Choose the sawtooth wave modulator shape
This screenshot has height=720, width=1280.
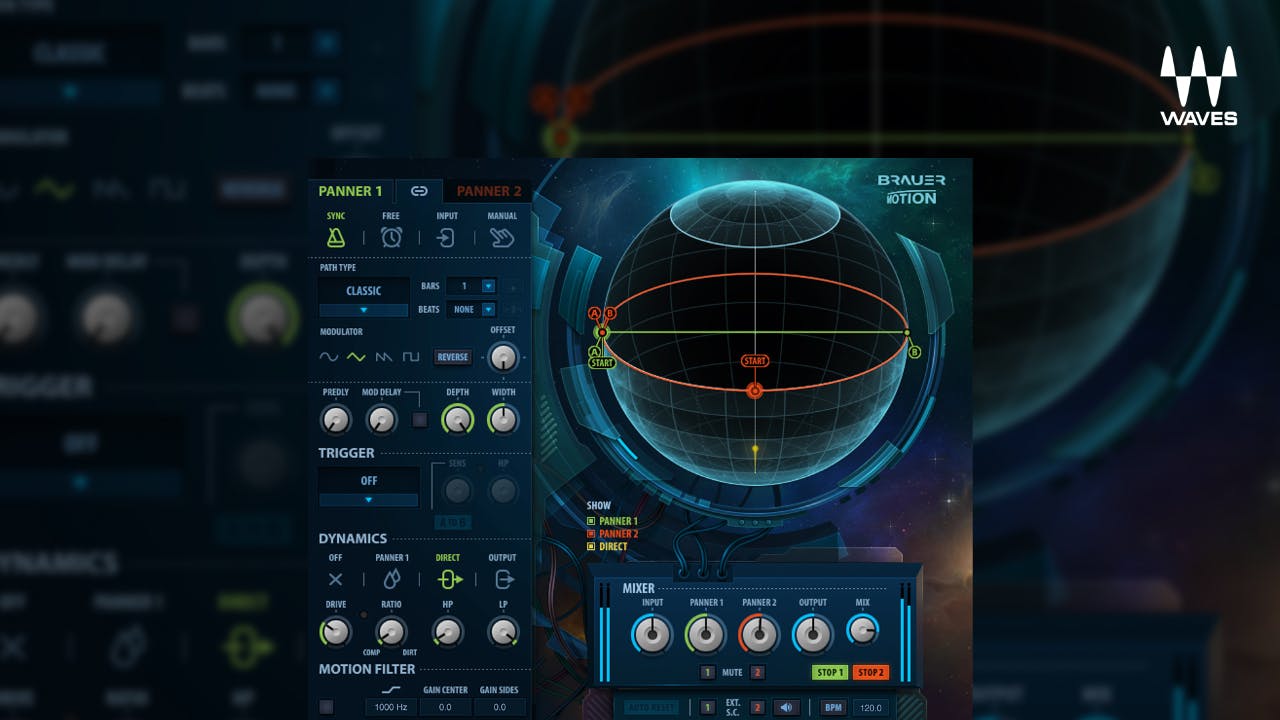pyautogui.click(x=384, y=357)
